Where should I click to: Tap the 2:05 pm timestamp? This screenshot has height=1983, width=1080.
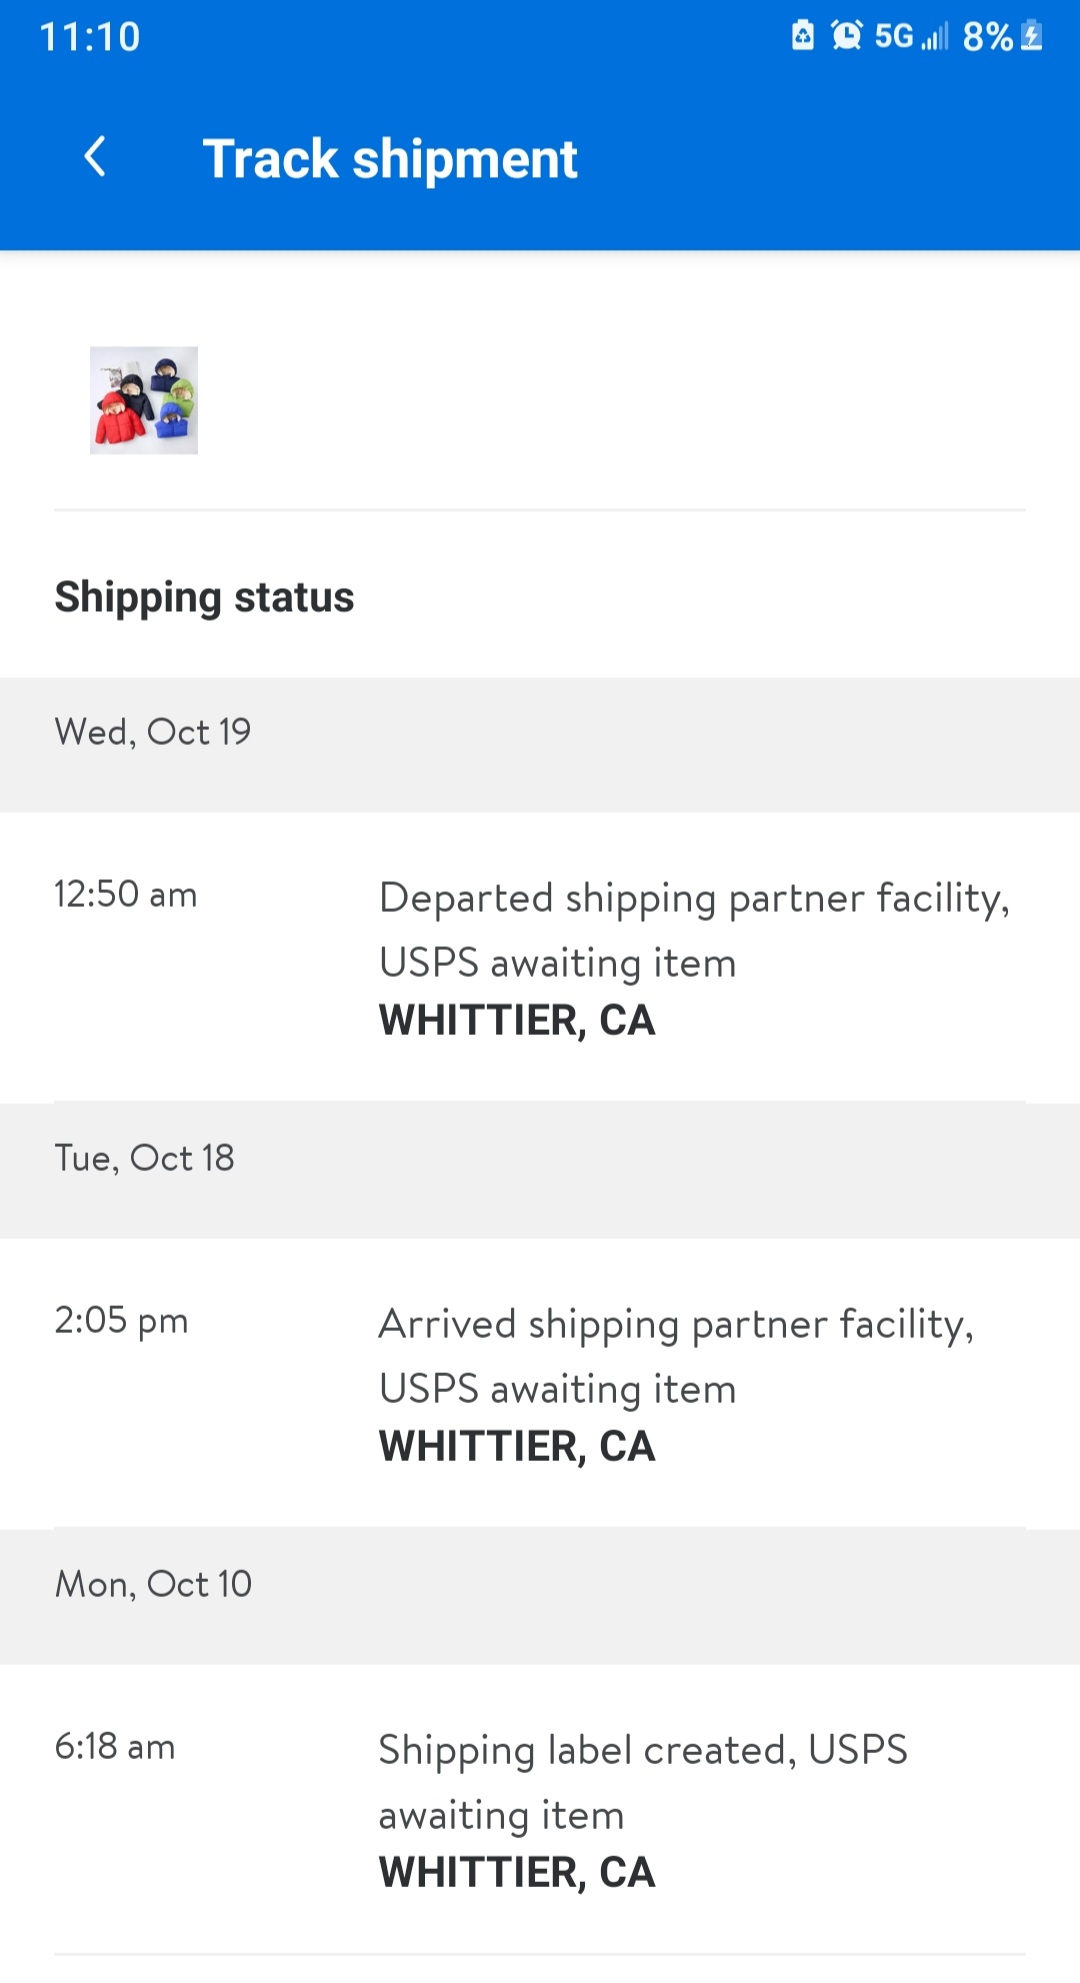tap(121, 1320)
